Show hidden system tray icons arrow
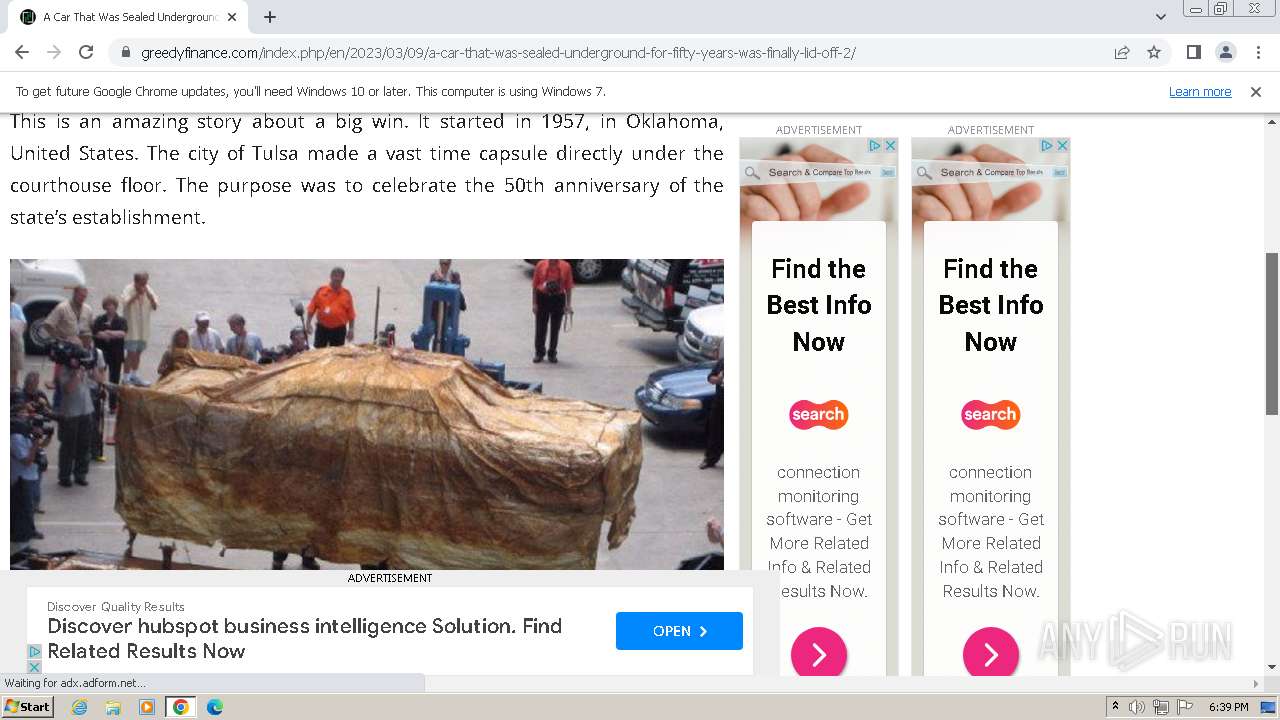The width and height of the screenshot is (1280, 720). (1116, 707)
